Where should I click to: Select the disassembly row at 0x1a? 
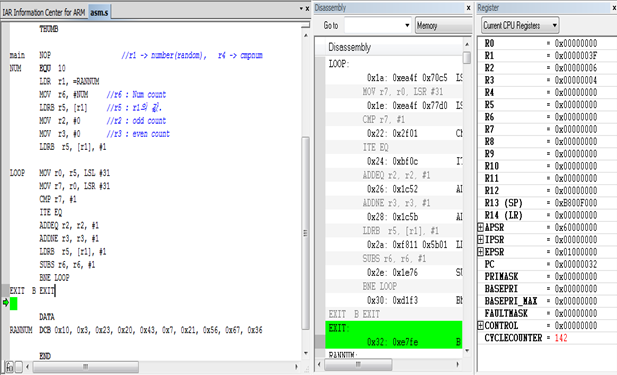click(x=394, y=78)
